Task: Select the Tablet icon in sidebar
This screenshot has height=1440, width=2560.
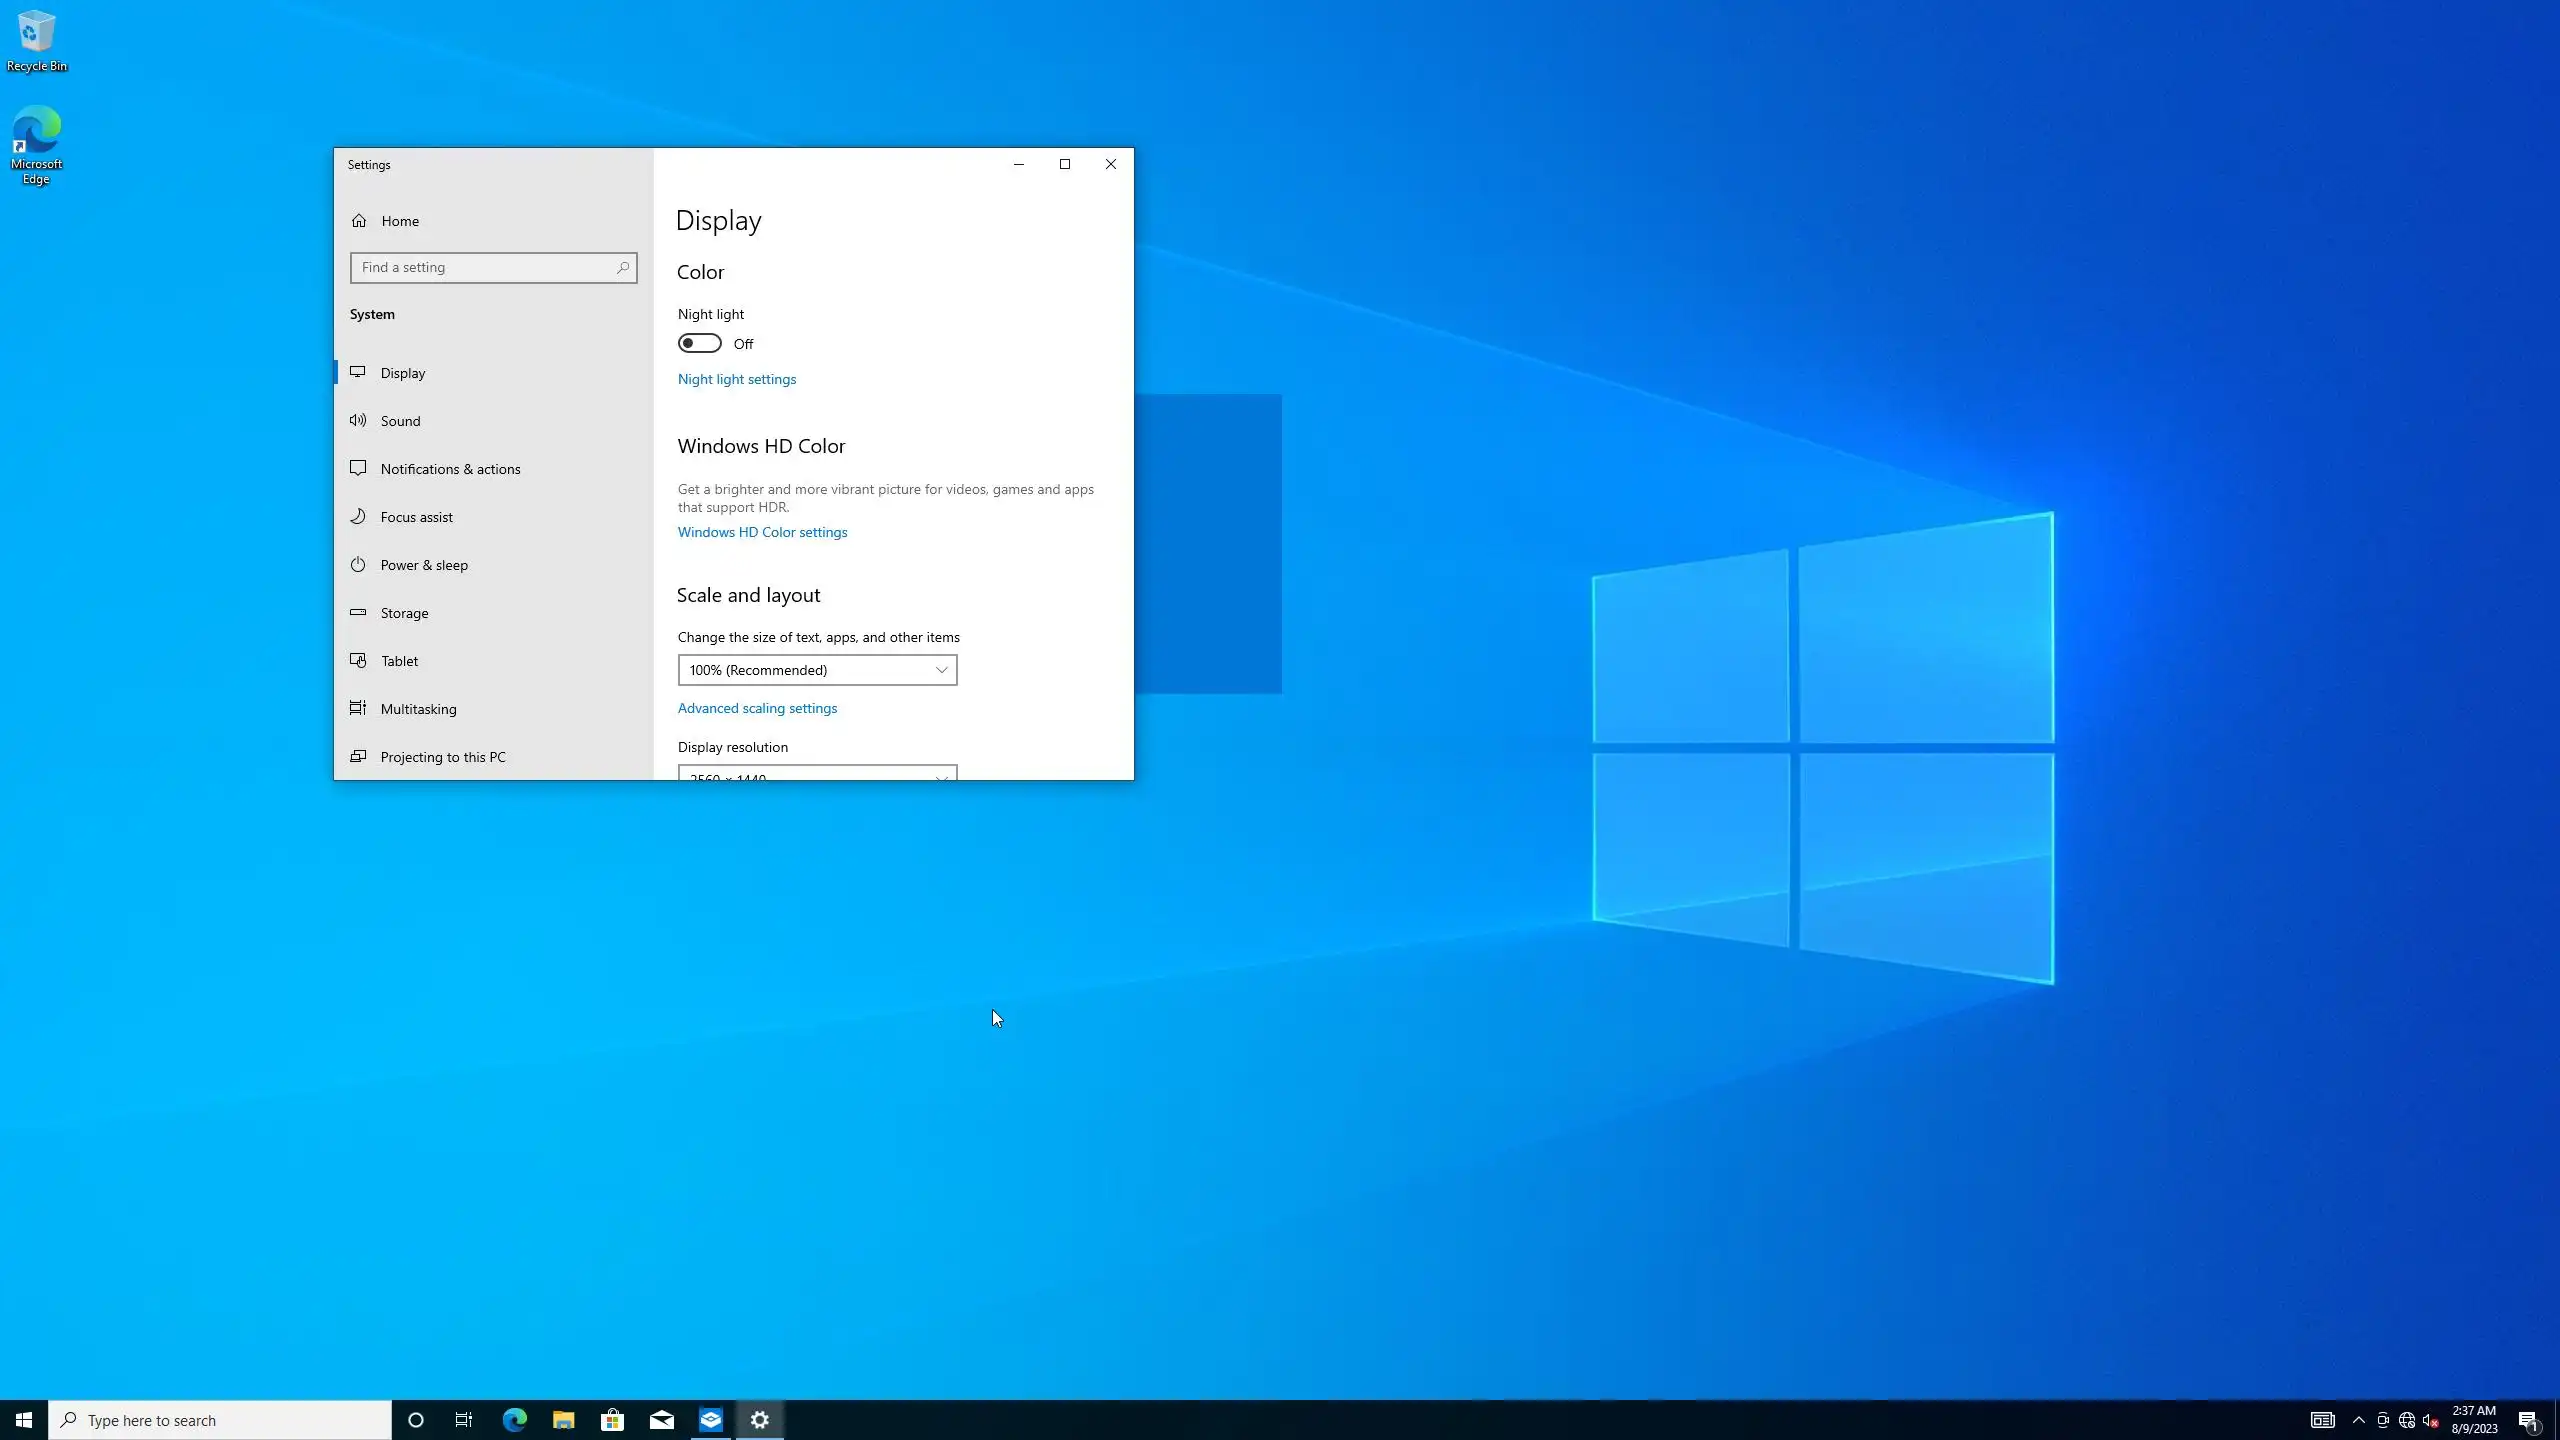Action: [358, 661]
